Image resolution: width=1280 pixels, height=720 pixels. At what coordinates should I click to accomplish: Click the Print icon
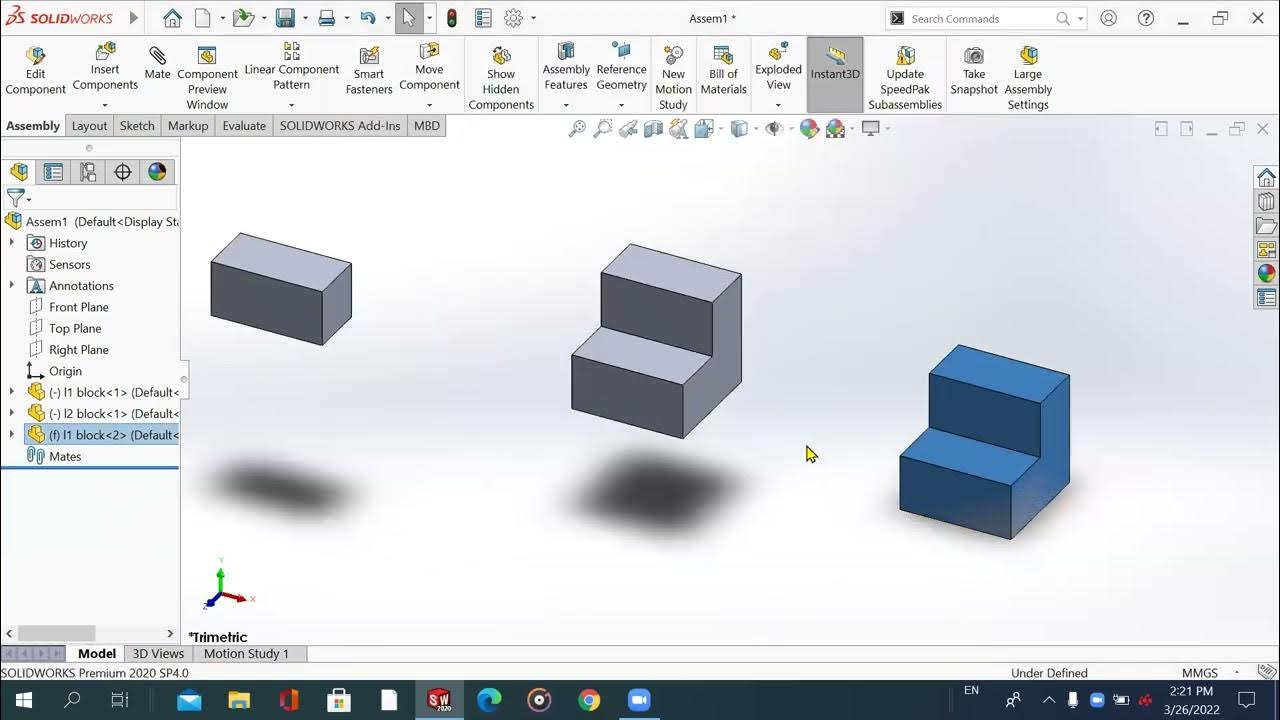pos(326,18)
